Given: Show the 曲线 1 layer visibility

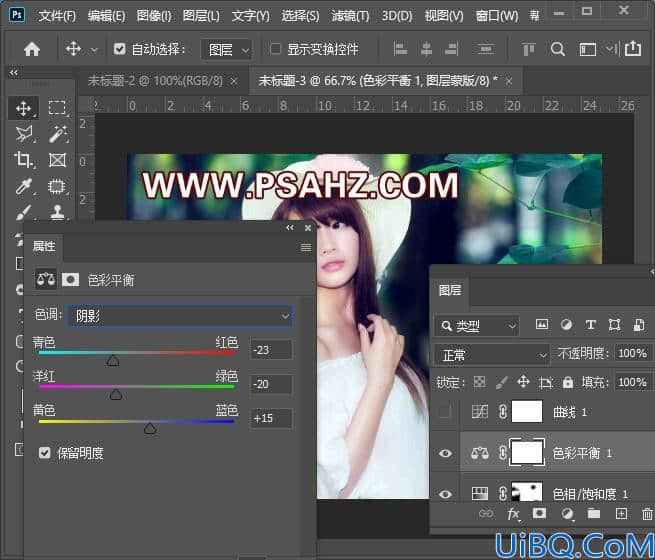Looking at the screenshot, I should pos(445,412).
